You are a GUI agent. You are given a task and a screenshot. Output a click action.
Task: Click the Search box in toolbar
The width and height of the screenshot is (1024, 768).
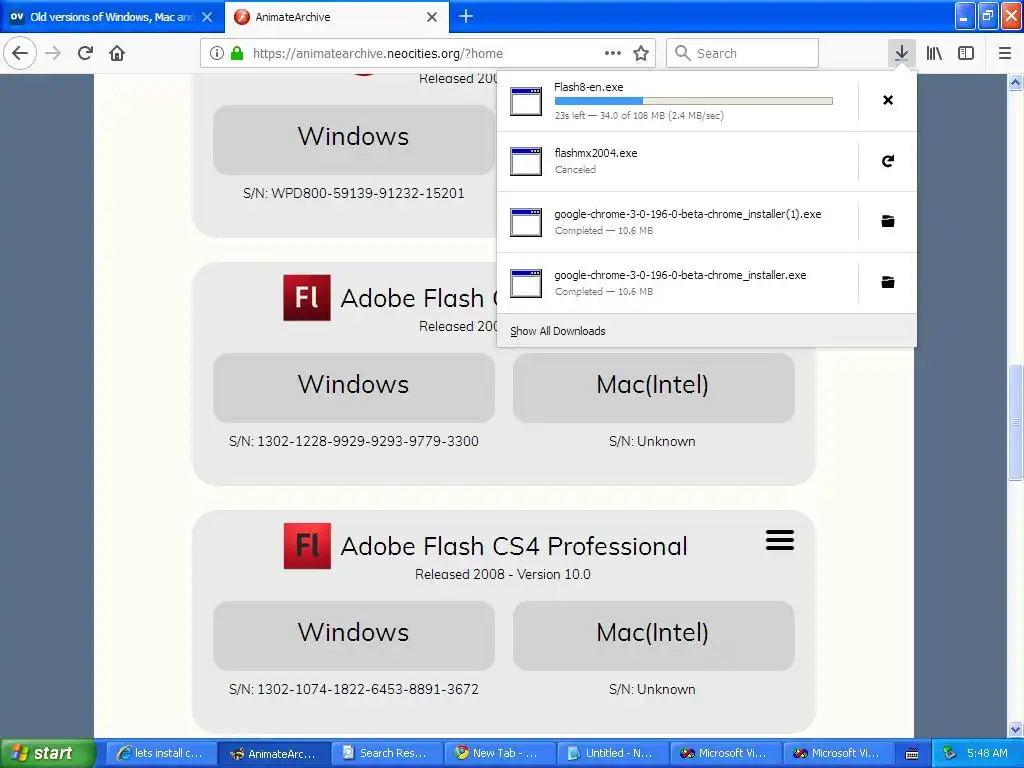742,53
